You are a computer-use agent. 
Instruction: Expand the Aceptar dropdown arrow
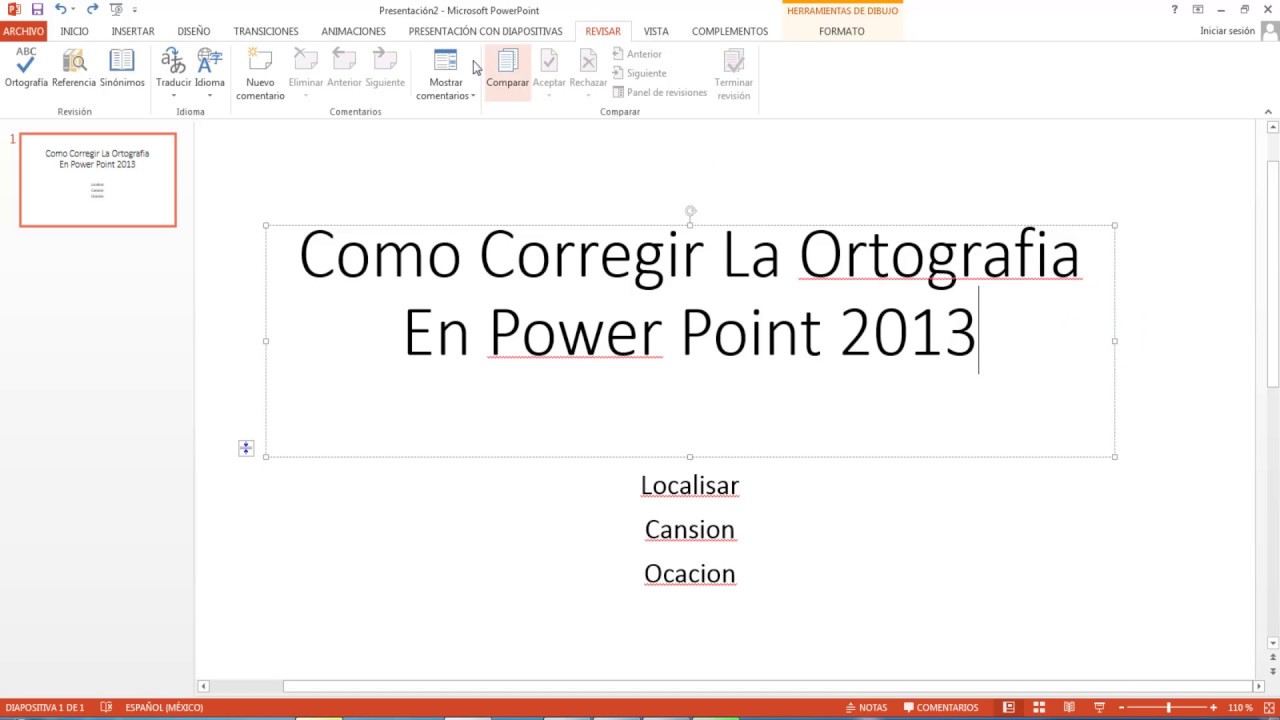(x=549, y=96)
